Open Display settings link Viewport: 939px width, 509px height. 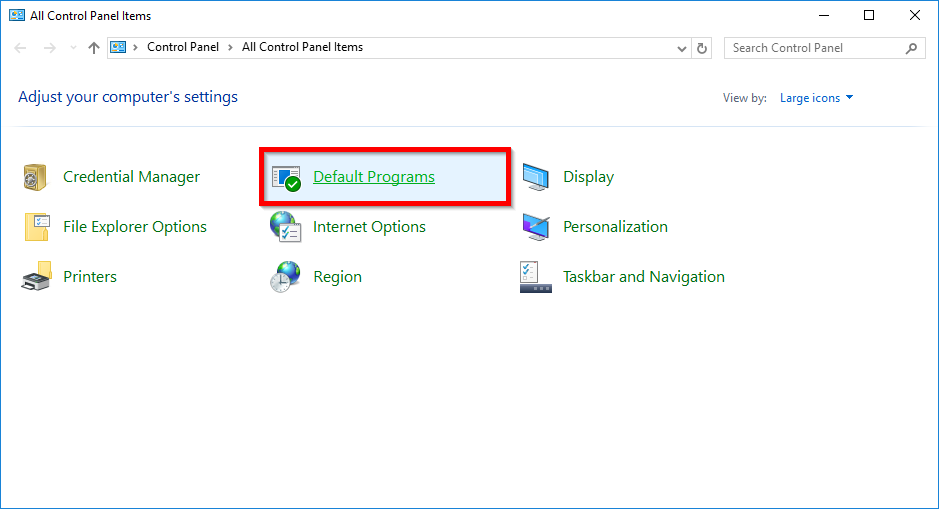click(x=589, y=177)
